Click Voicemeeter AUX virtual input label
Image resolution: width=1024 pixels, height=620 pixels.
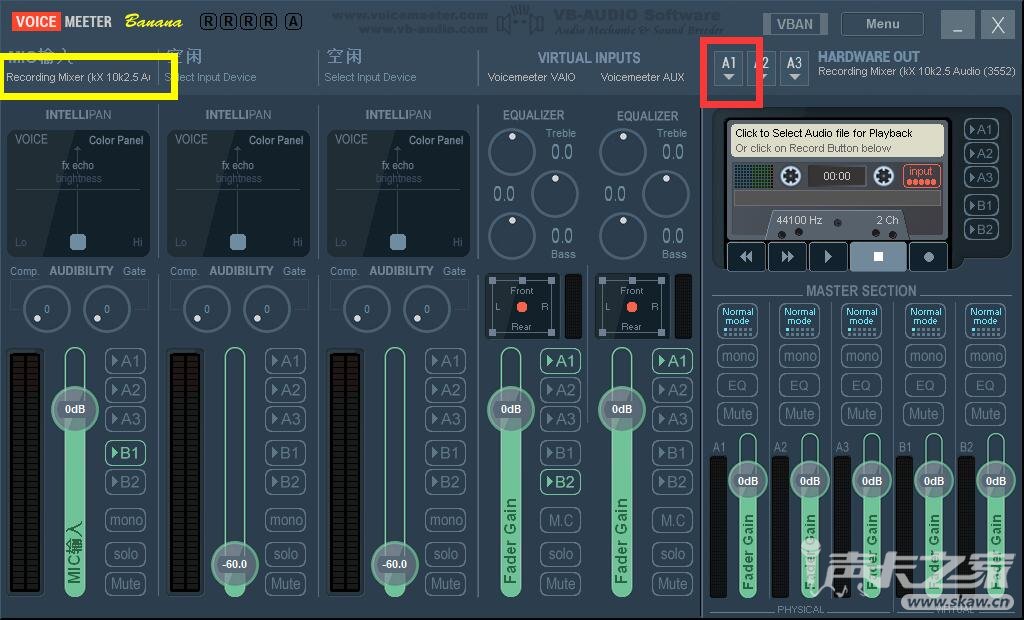tap(643, 77)
